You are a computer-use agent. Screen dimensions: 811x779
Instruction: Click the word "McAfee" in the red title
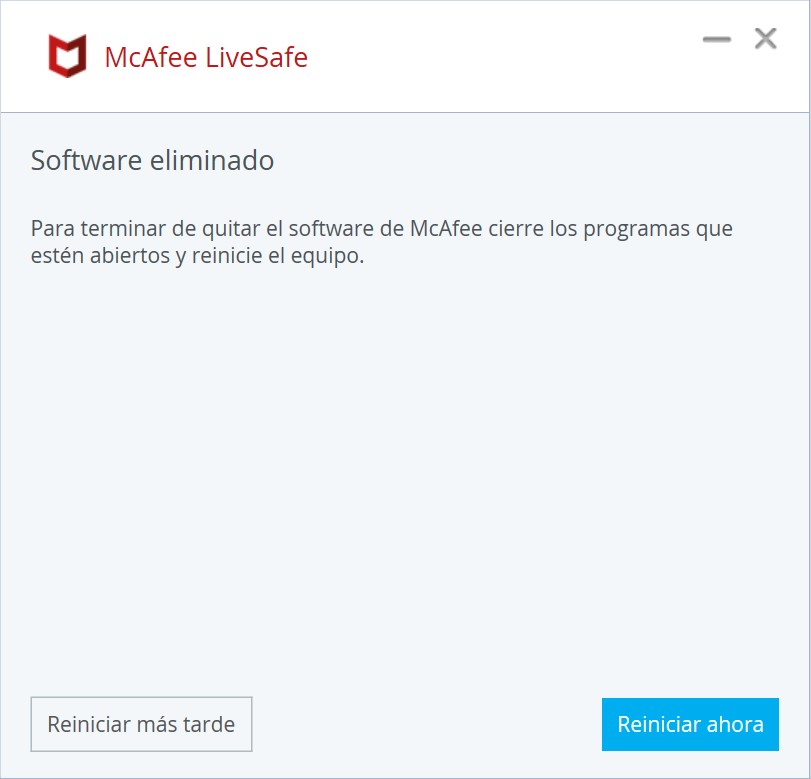151,57
